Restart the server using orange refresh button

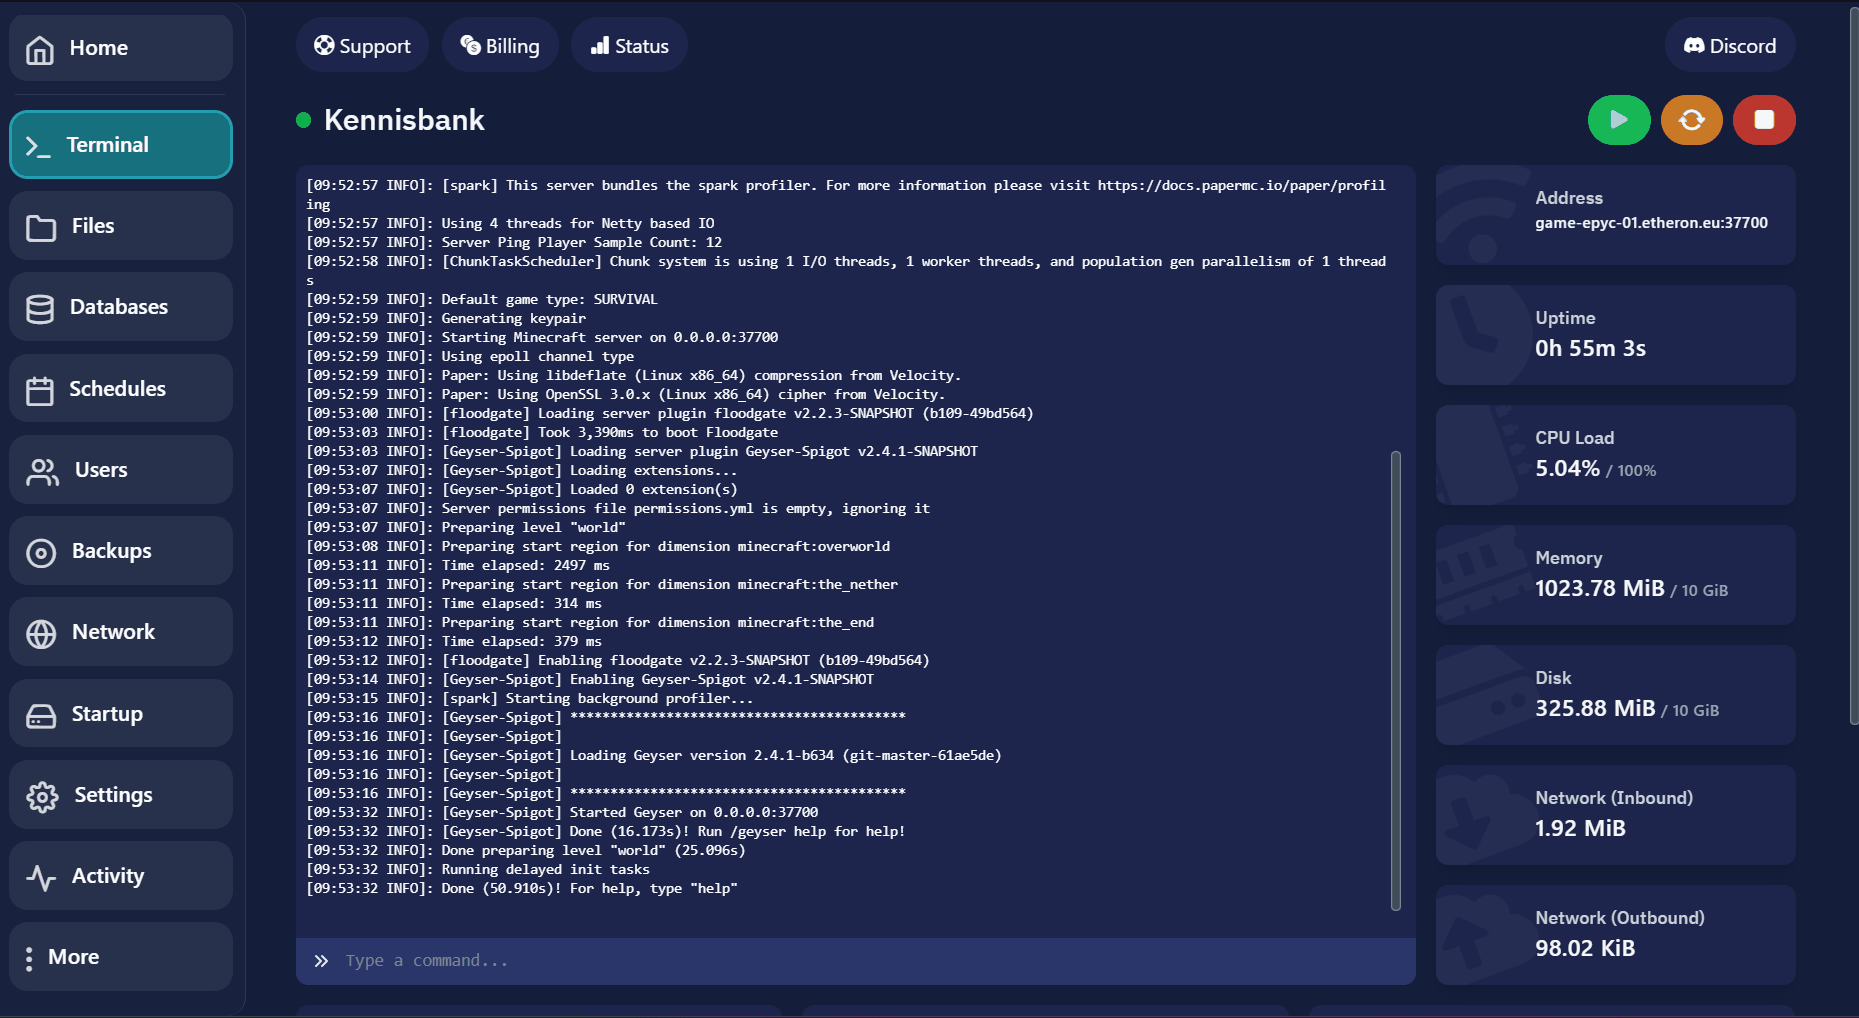pyautogui.click(x=1691, y=120)
